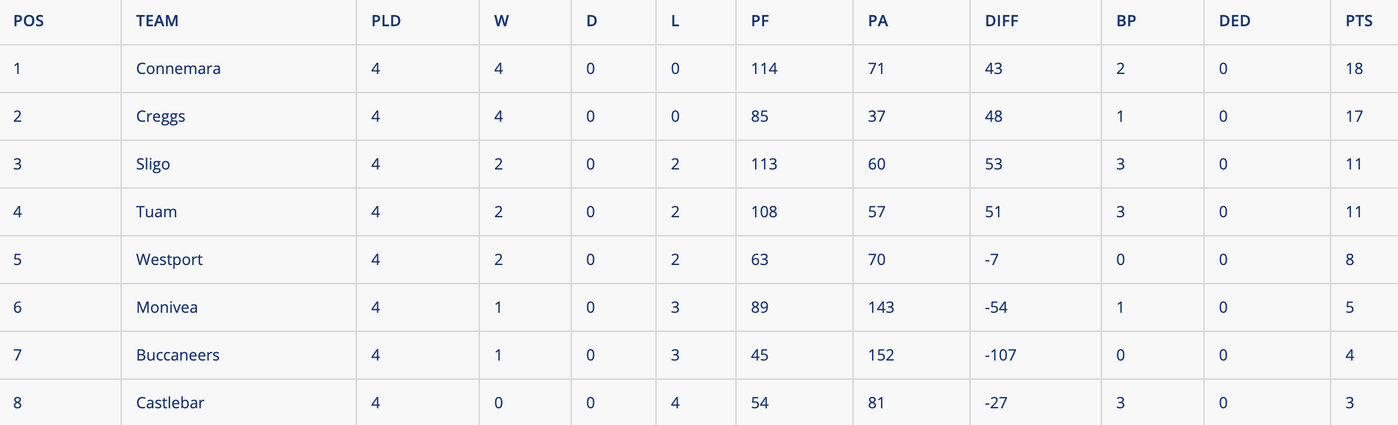Select Monivea's 143 points against cell

pyautogui.click(x=880, y=307)
